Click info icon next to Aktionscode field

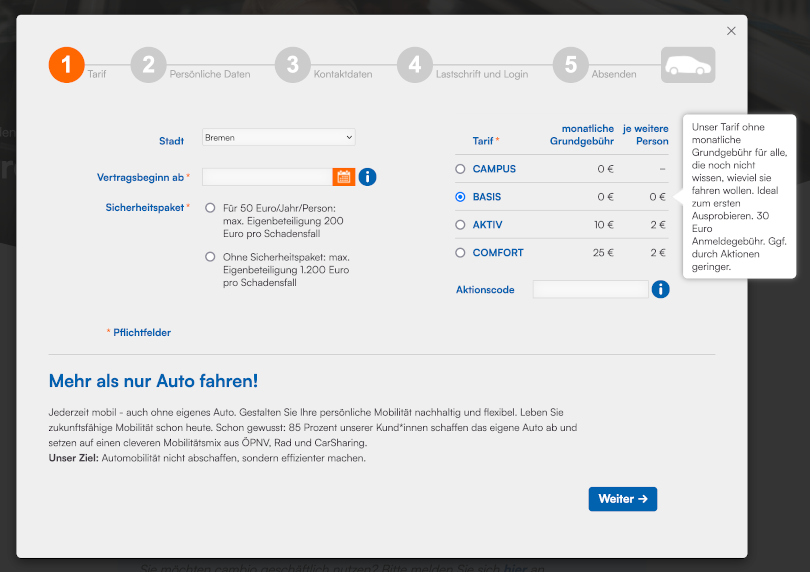(x=660, y=289)
